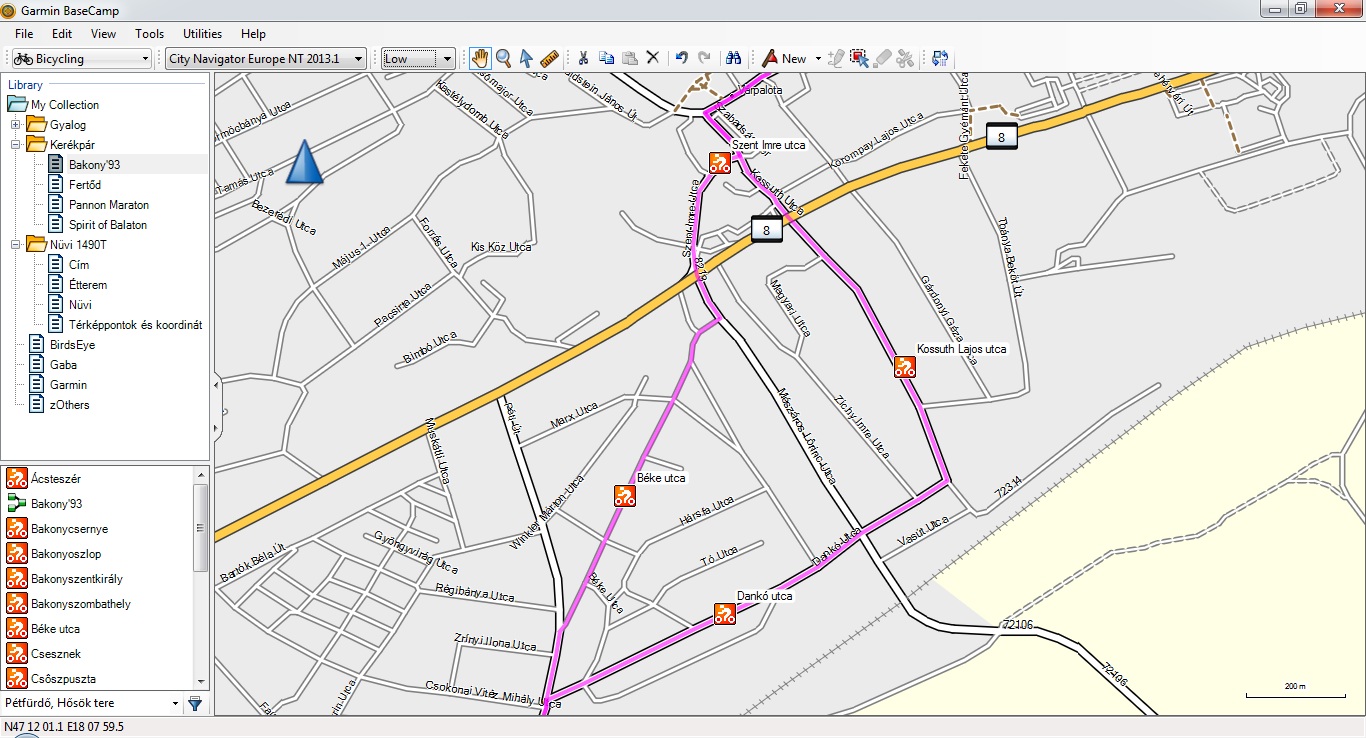Image resolution: width=1366 pixels, height=738 pixels.
Task: Click the filter funnel icon
Action: tap(195, 704)
